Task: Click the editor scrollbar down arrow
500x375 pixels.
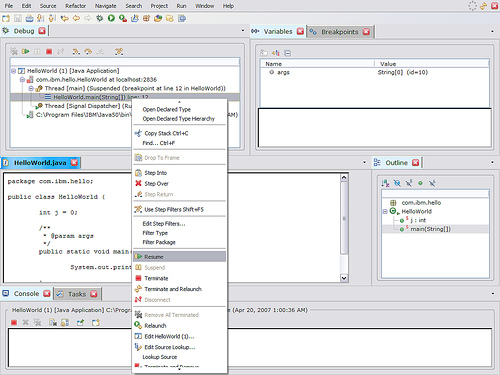Action: coord(344,278)
